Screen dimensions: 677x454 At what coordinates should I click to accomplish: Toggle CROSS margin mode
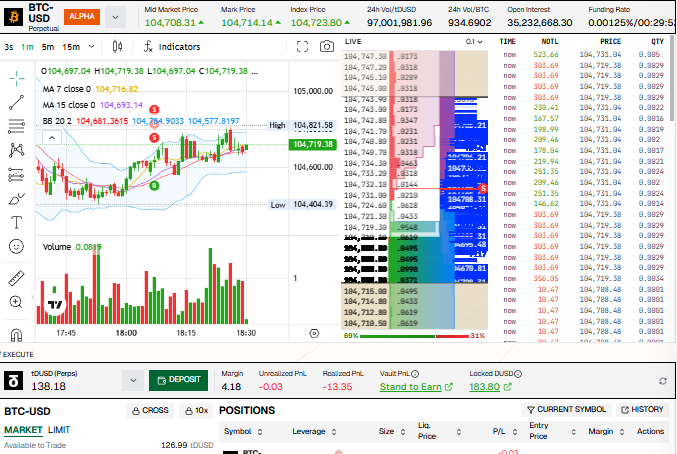click(x=150, y=410)
